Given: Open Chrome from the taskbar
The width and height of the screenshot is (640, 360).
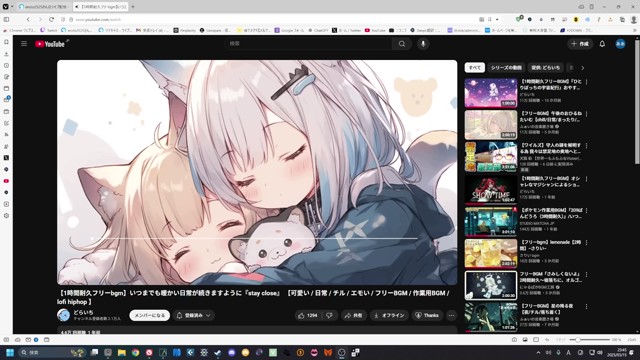Looking at the screenshot, I should click(136, 353).
